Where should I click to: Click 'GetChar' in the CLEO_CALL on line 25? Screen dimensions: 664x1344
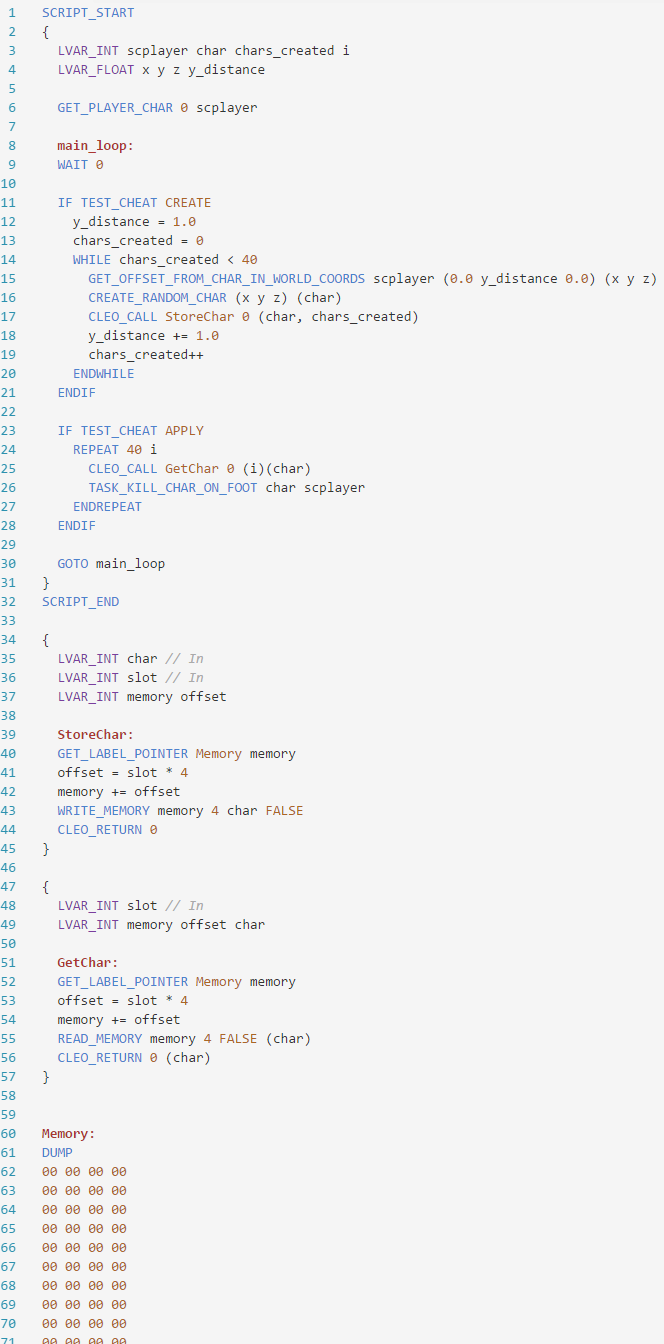pyautogui.click(x=192, y=469)
